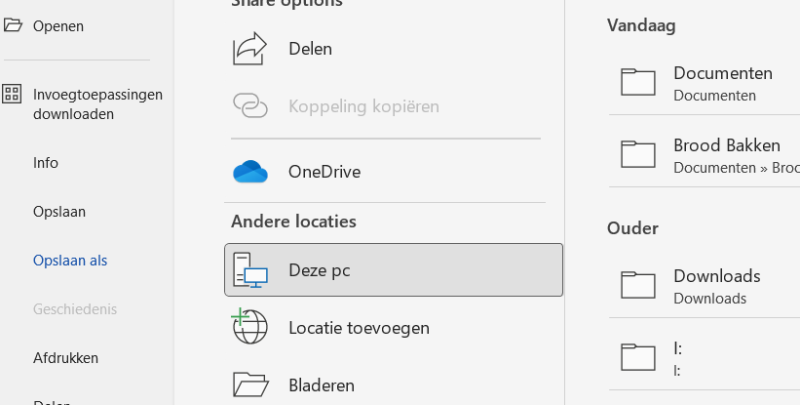
Task: Choose Opslaan als in the sidebar
Action: pyautogui.click(x=70, y=261)
